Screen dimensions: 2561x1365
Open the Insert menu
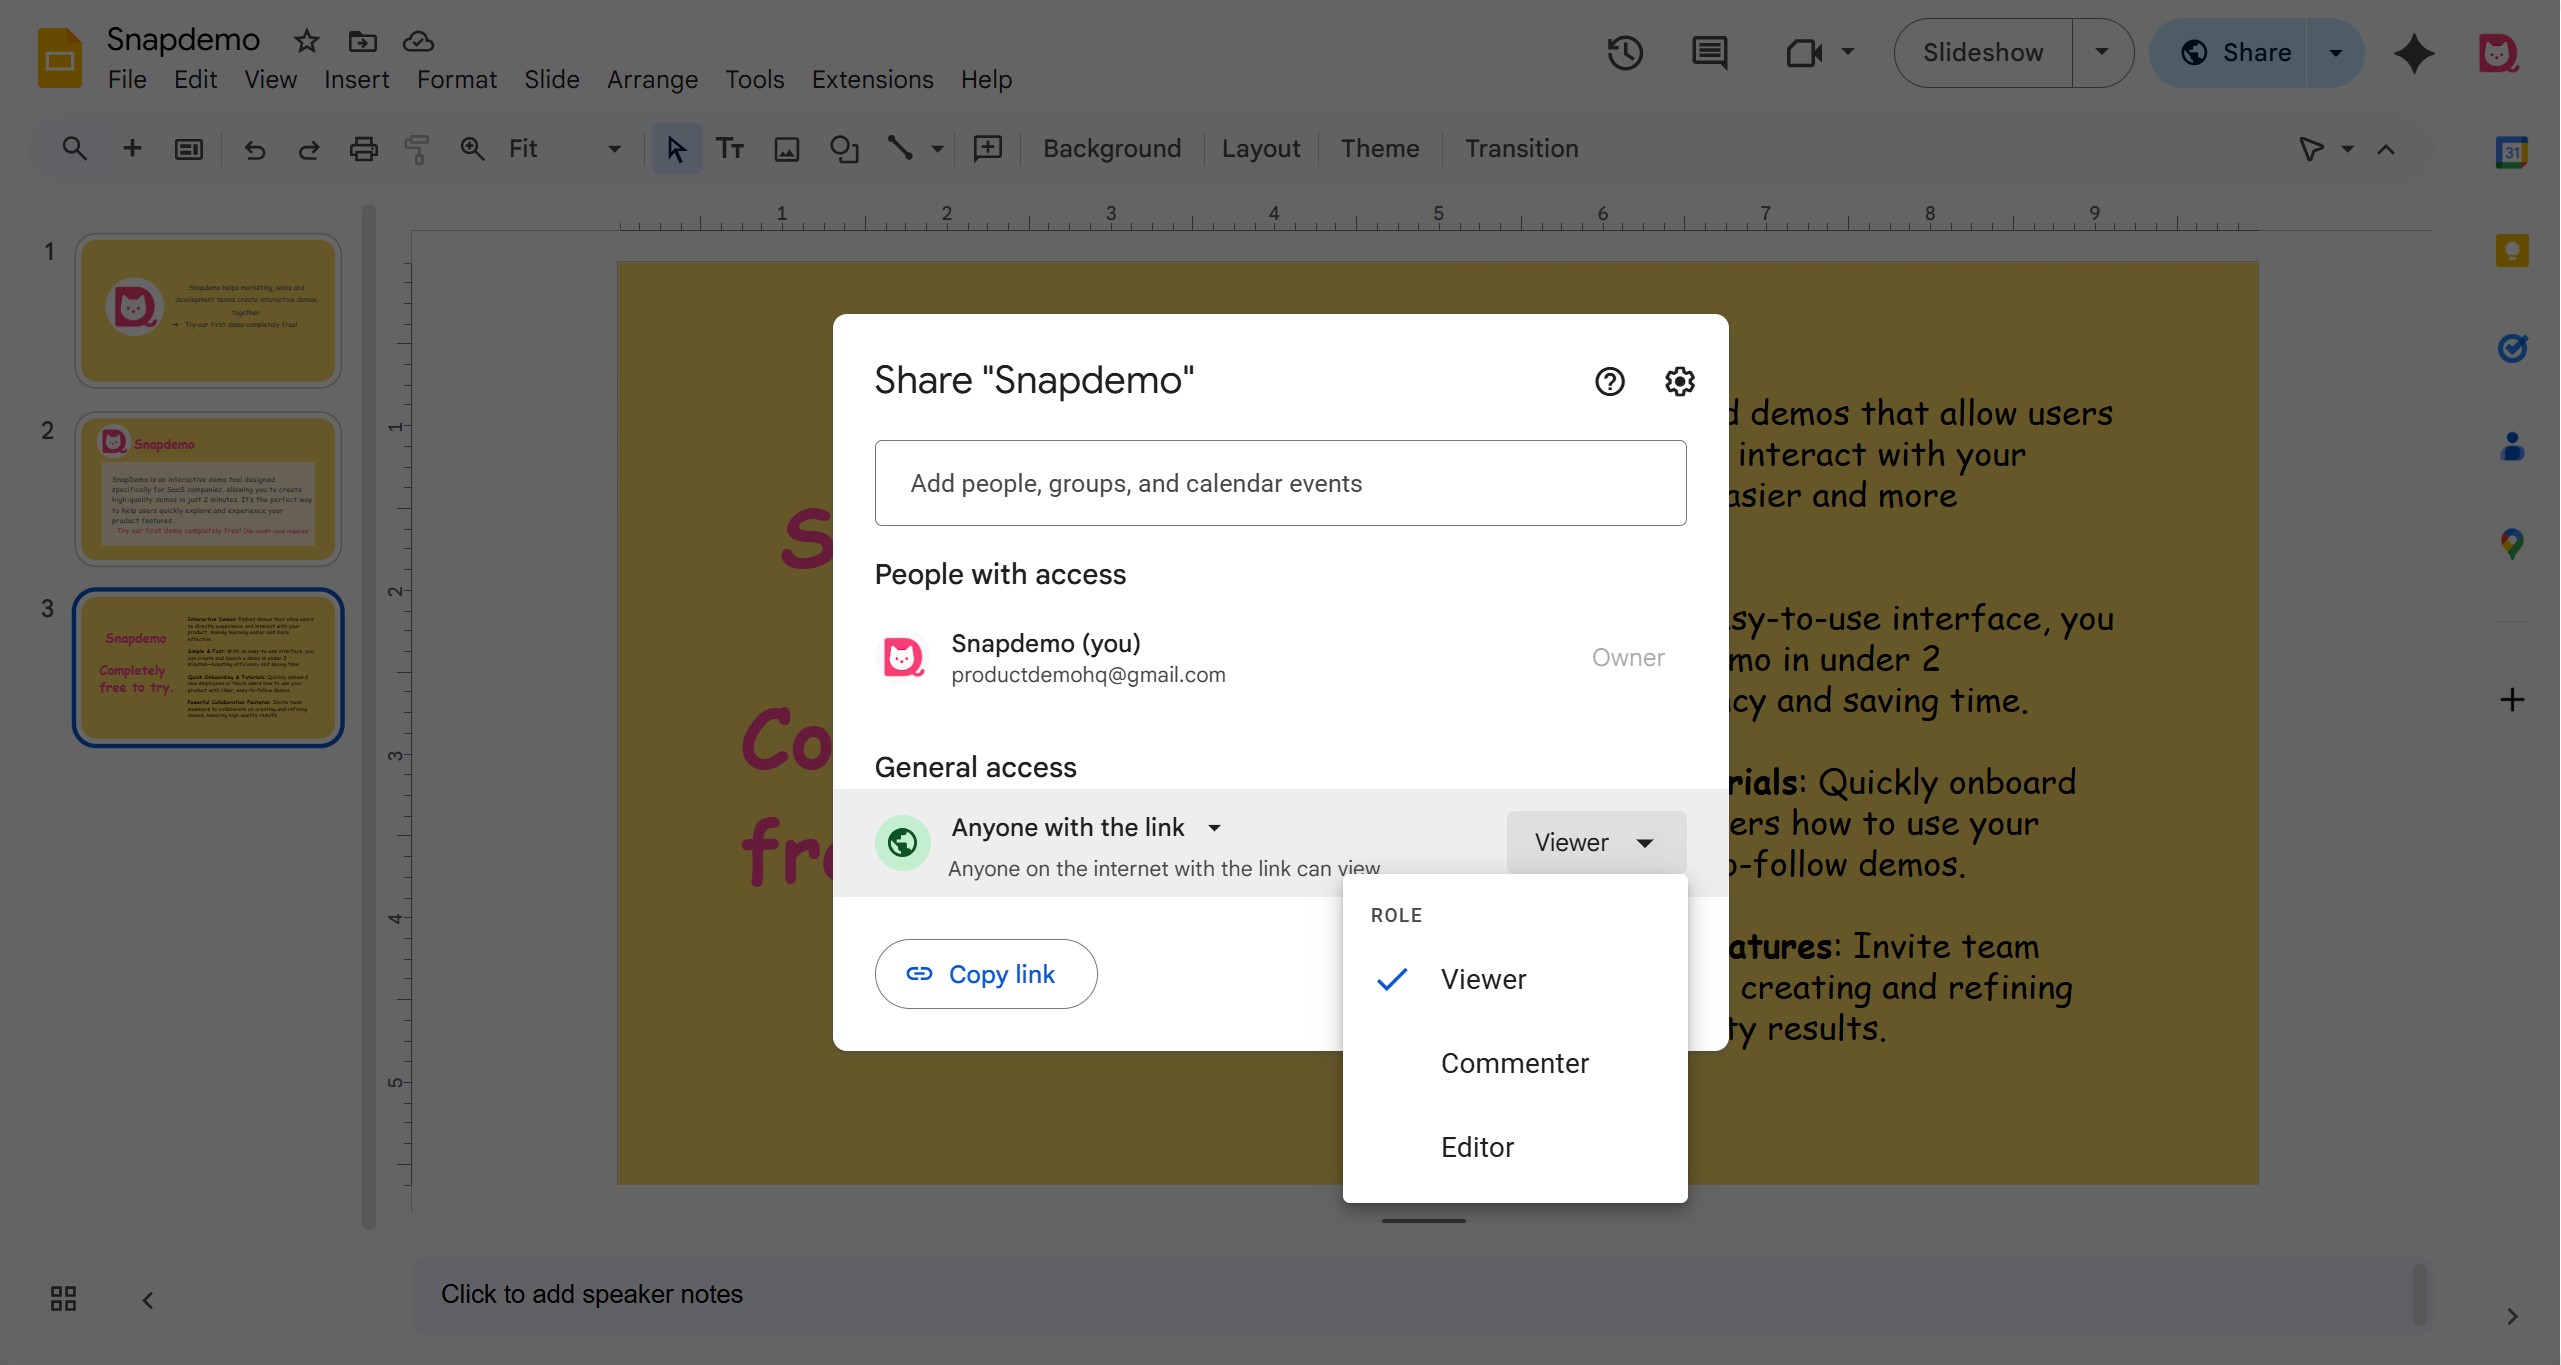(356, 79)
